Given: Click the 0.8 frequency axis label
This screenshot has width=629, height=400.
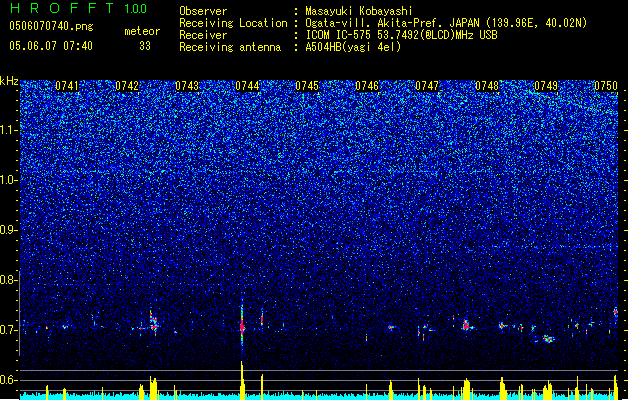Looking at the screenshot, I should (9, 280).
